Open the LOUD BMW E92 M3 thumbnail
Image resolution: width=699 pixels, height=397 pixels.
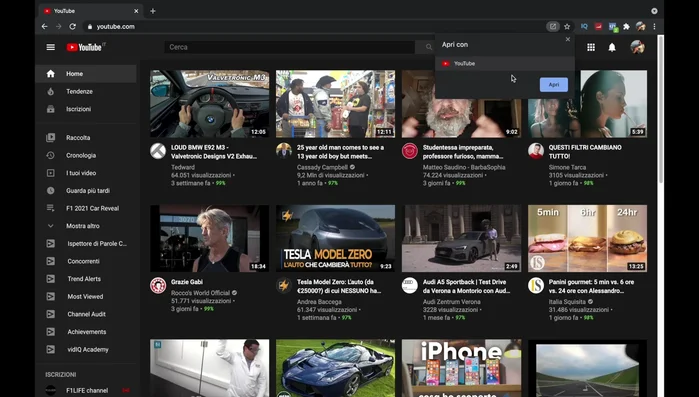point(210,103)
